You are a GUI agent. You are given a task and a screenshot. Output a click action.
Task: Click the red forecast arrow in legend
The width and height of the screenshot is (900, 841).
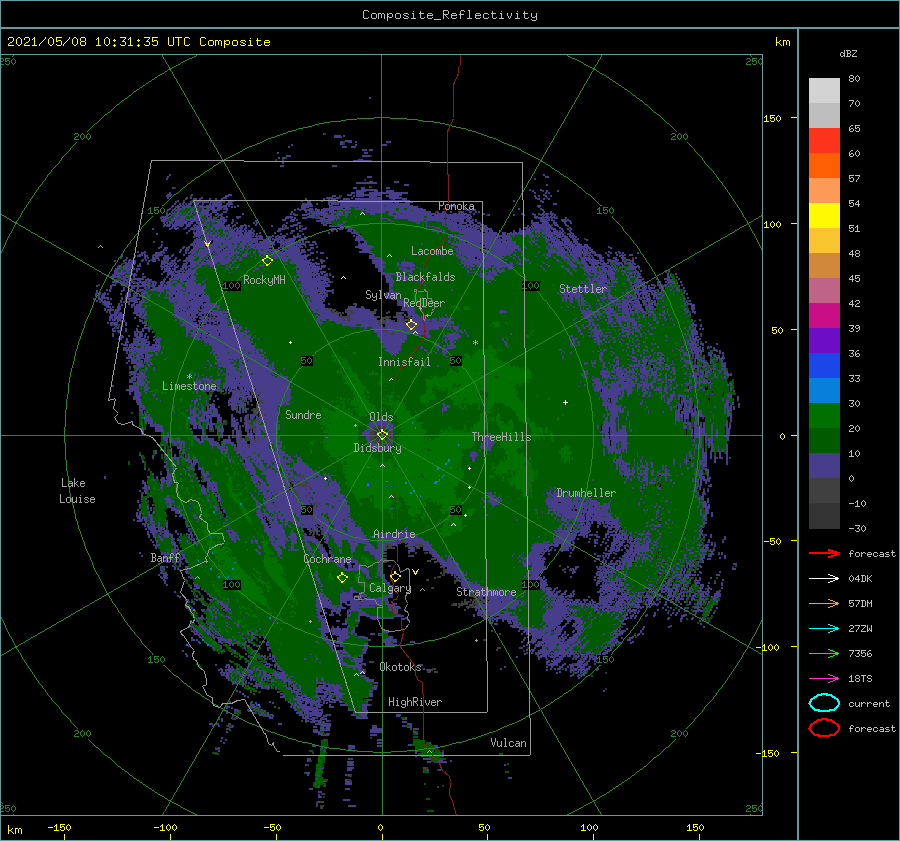click(824, 553)
